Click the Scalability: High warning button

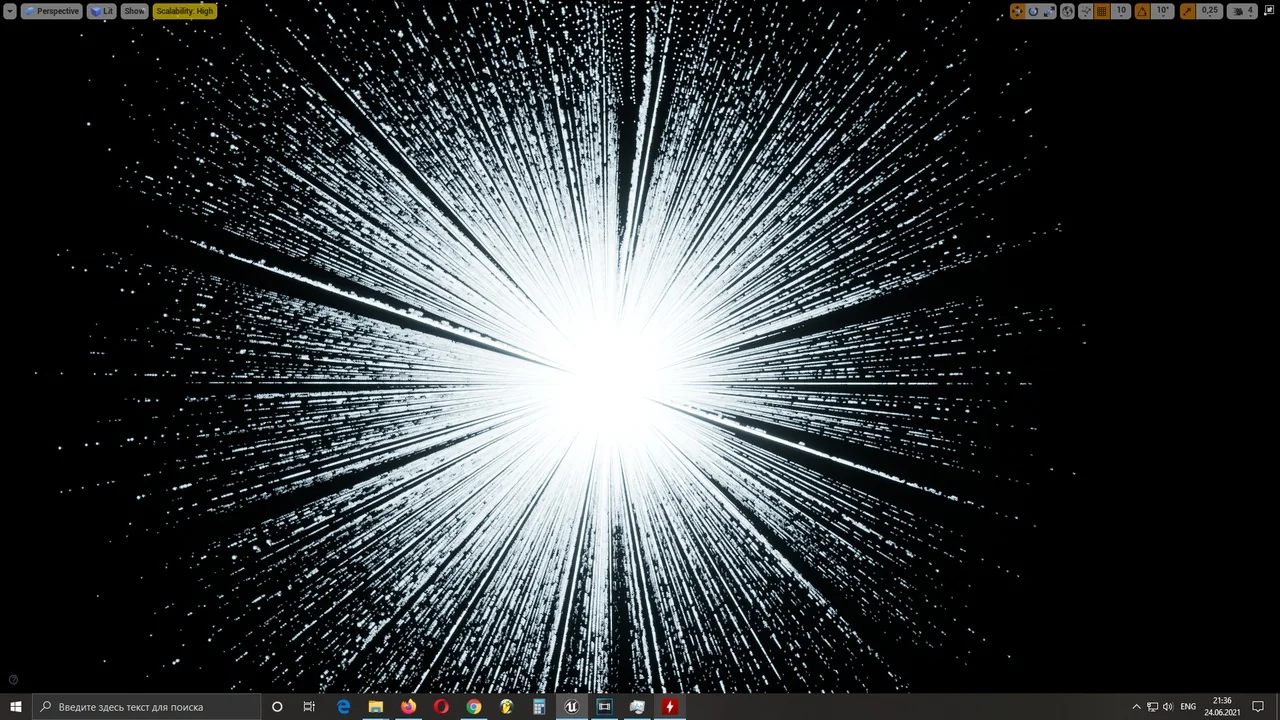click(185, 11)
